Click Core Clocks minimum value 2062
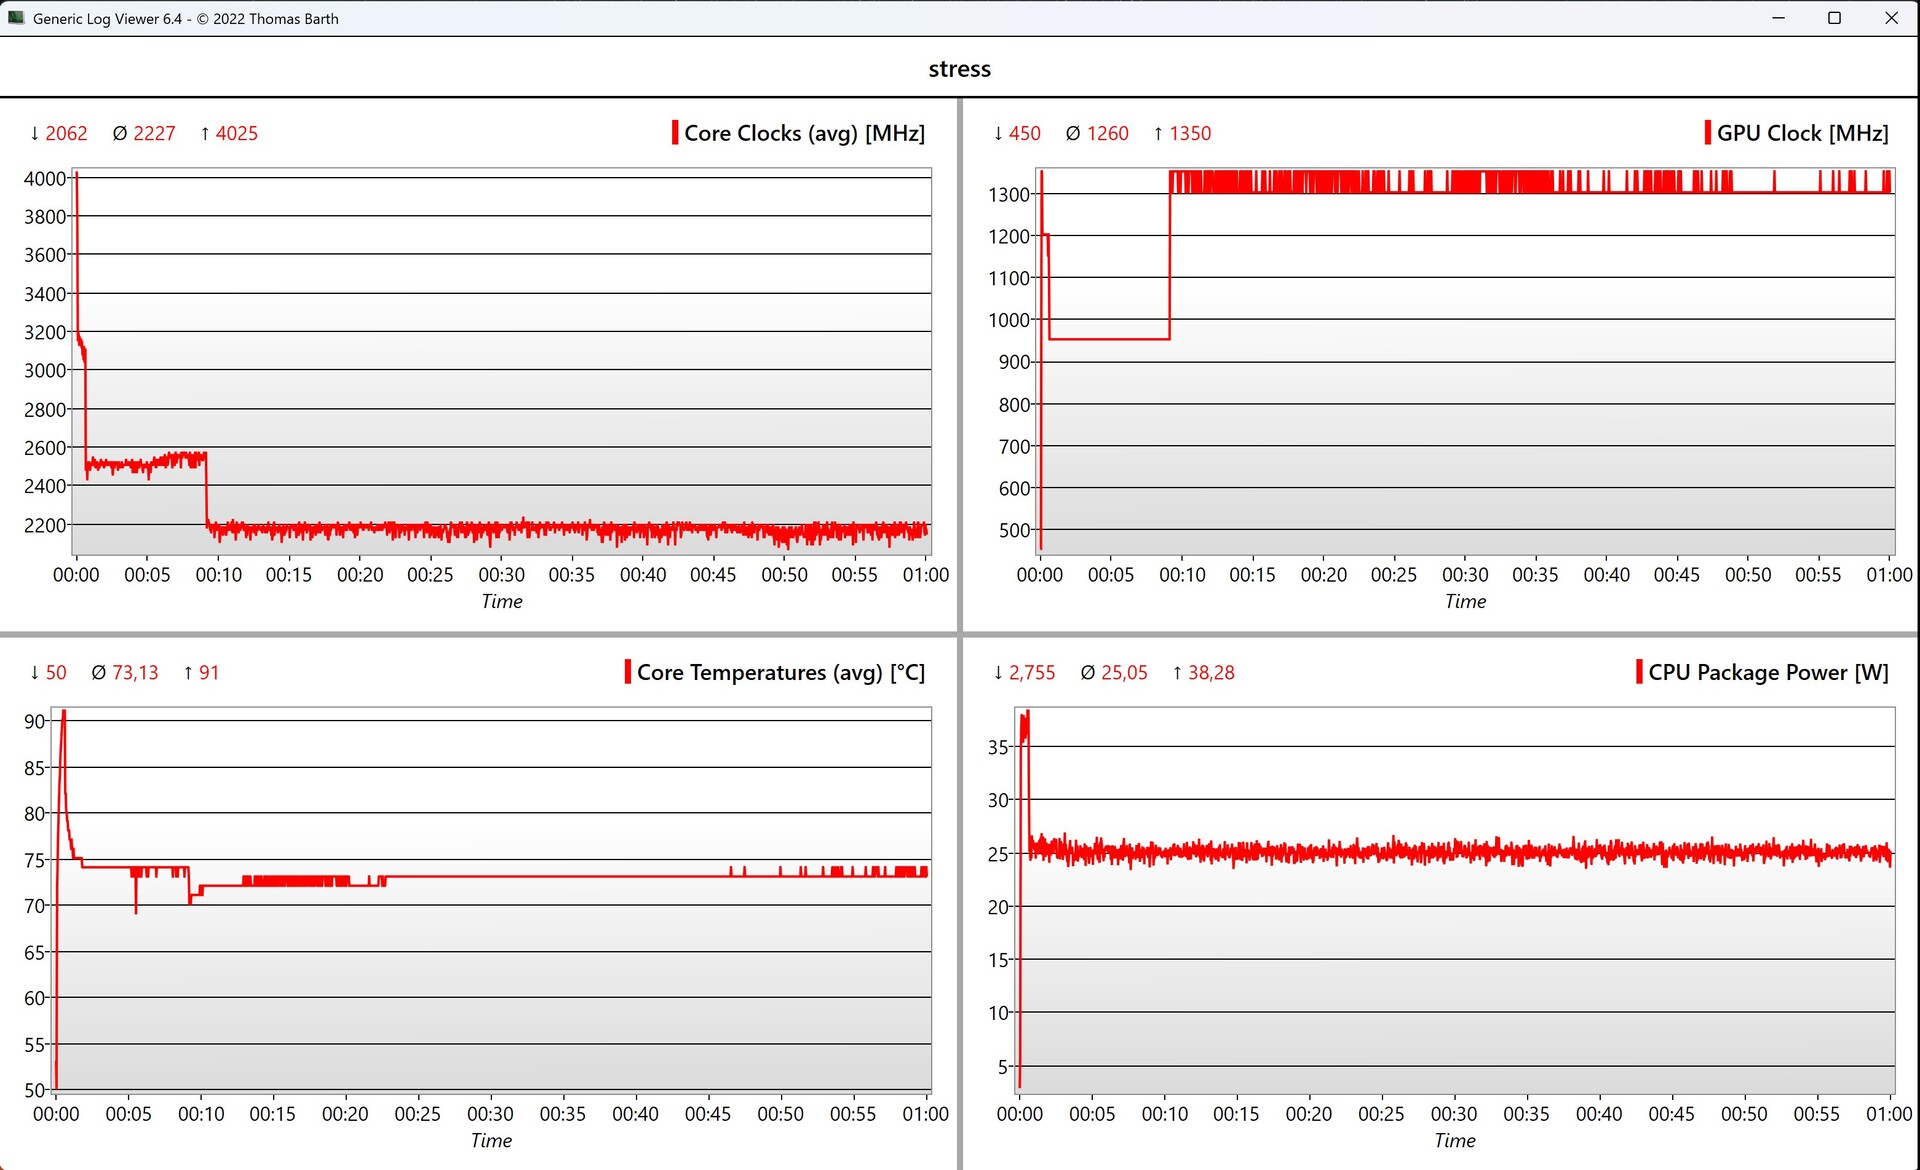 tap(66, 133)
